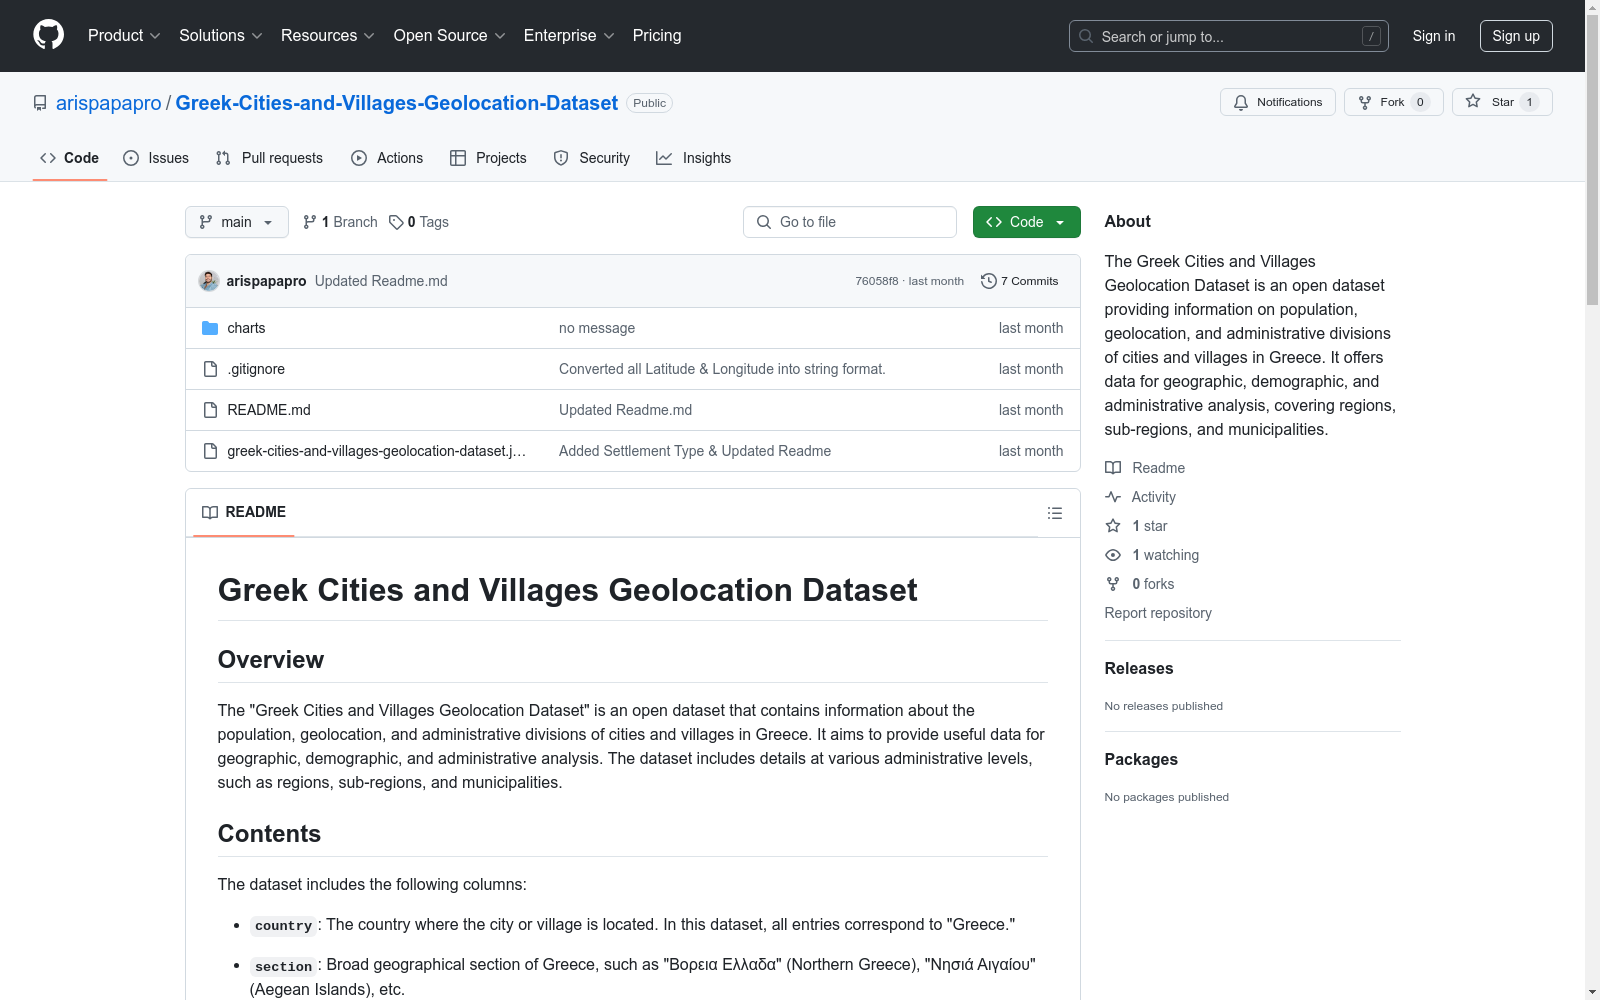
Task: Open the Actions tab
Action: click(x=387, y=158)
